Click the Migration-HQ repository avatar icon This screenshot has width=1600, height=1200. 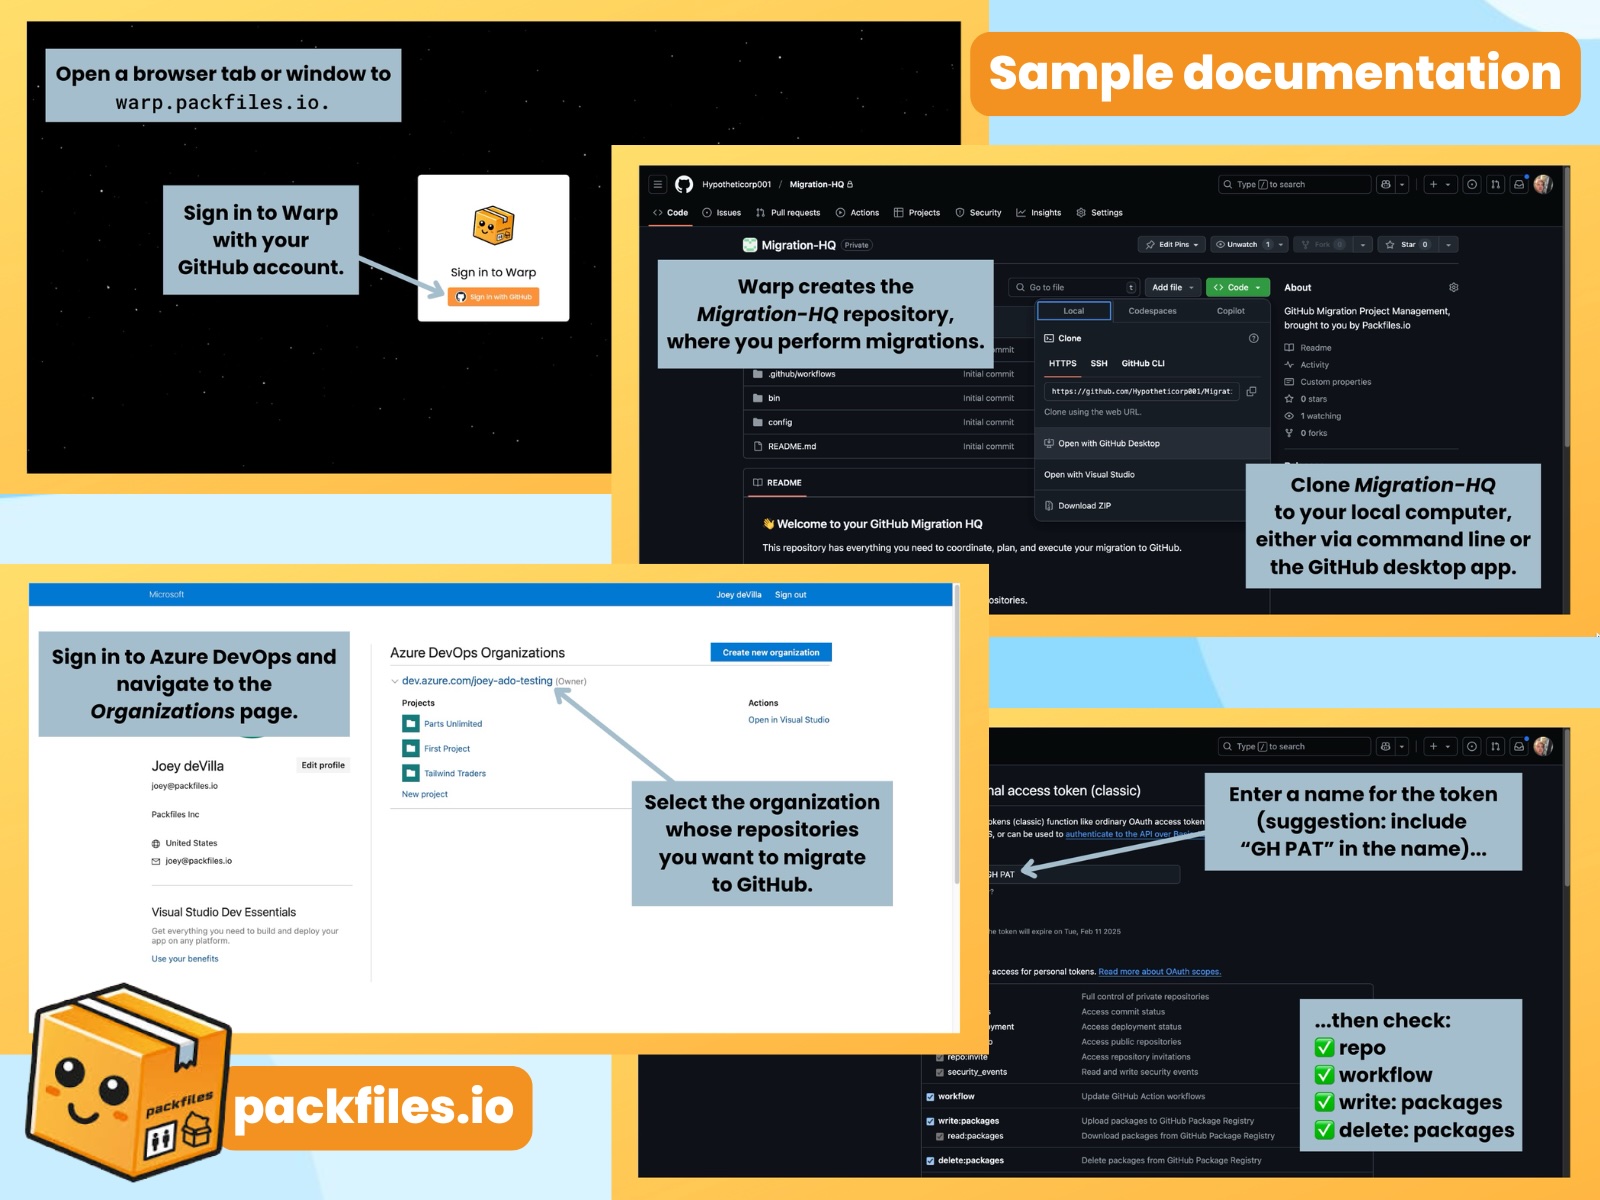pyautogui.click(x=750, y=245)
